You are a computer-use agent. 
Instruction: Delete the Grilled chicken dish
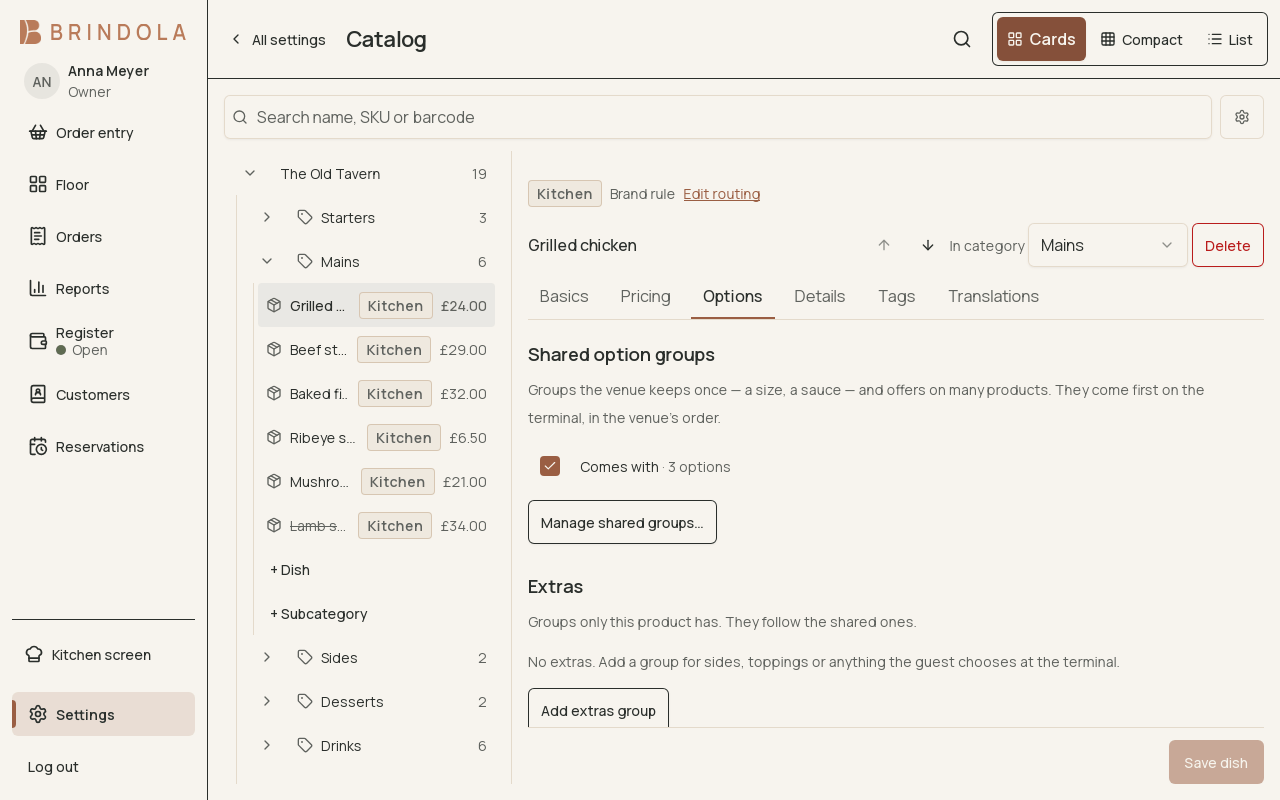point(1228,245)
